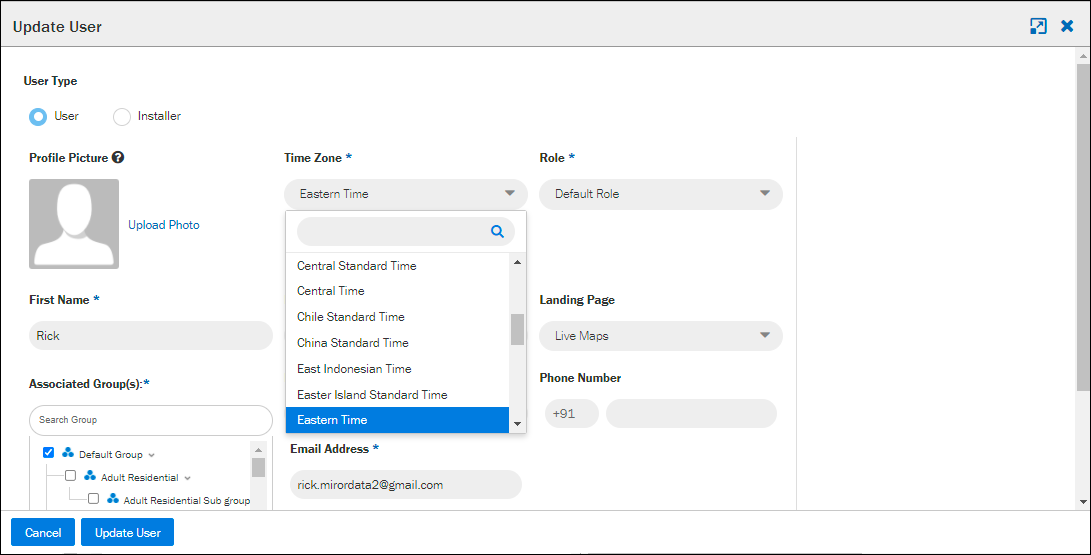The width and height of the screenshot is (1091, 555).
Task: Choose Easter Island Standard Time option
Action: [397, 394]
